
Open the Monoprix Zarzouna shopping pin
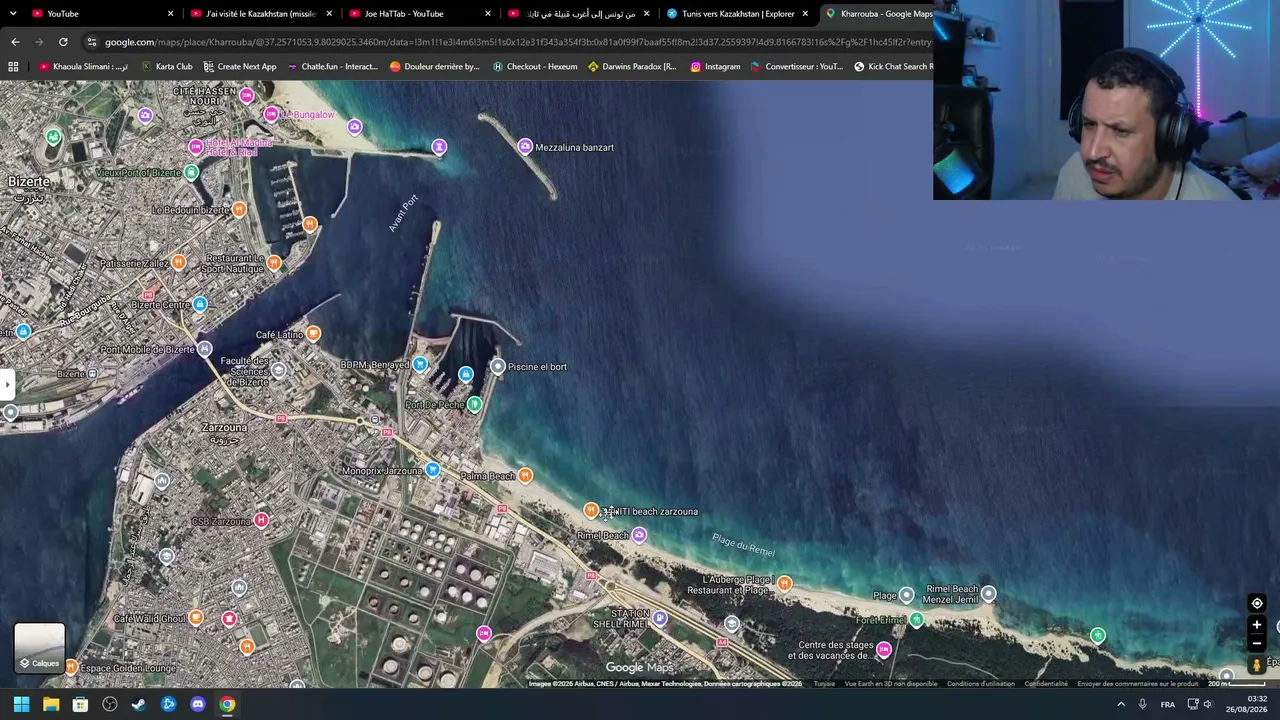click(432, 470)
